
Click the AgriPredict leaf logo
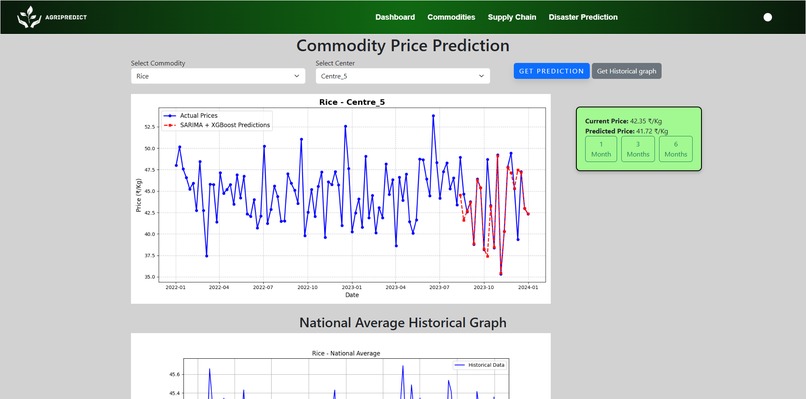coord(29,17)
